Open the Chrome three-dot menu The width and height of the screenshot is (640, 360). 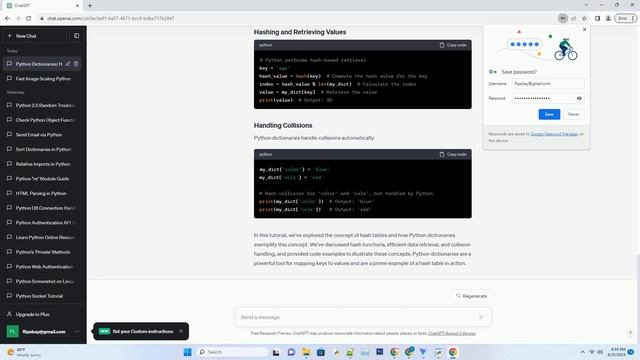(633, 18)
